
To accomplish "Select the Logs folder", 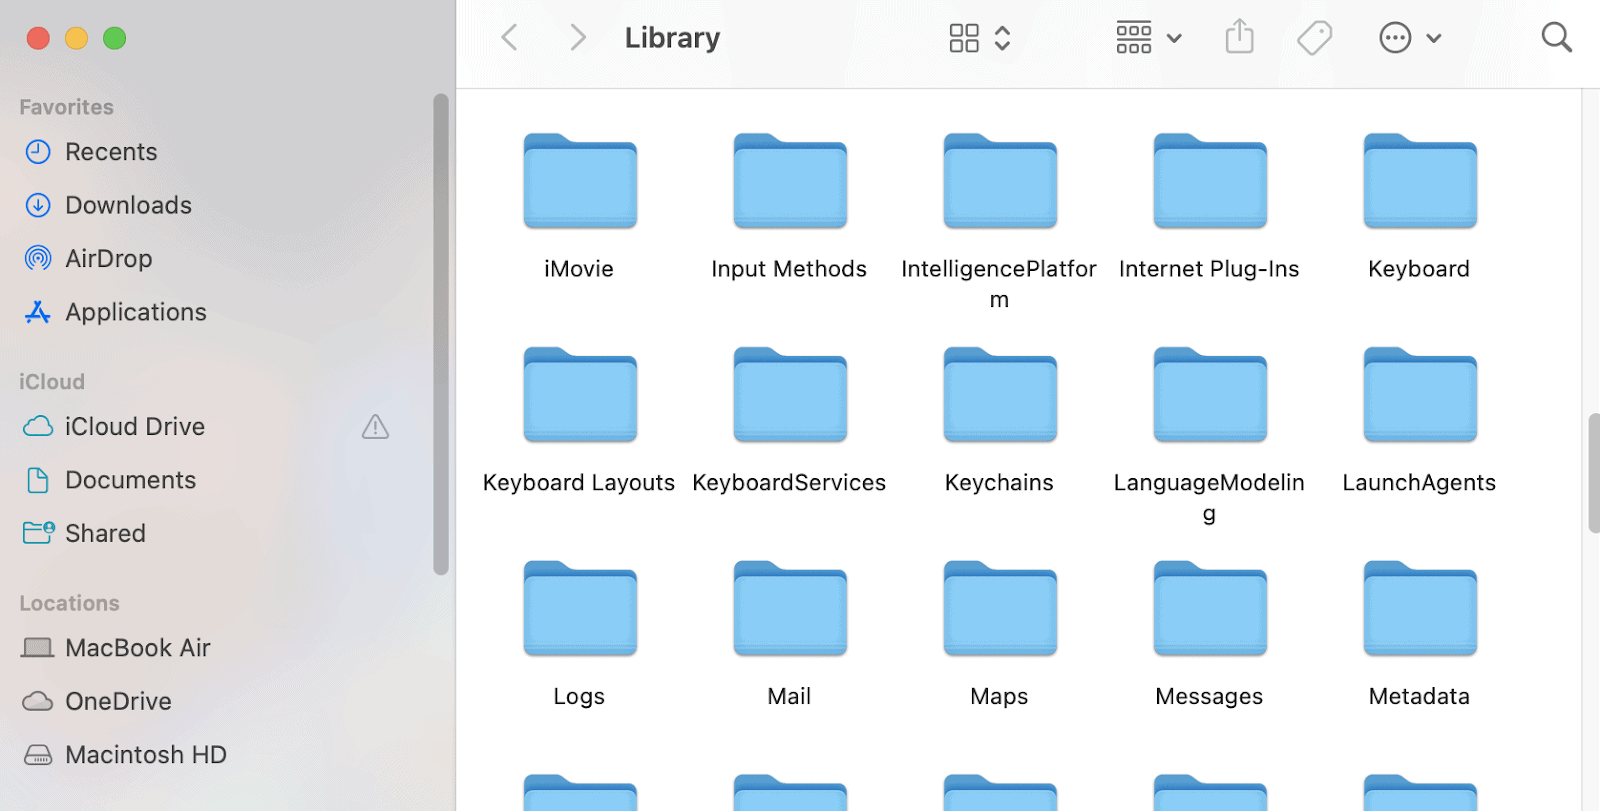I will (580, 610).
